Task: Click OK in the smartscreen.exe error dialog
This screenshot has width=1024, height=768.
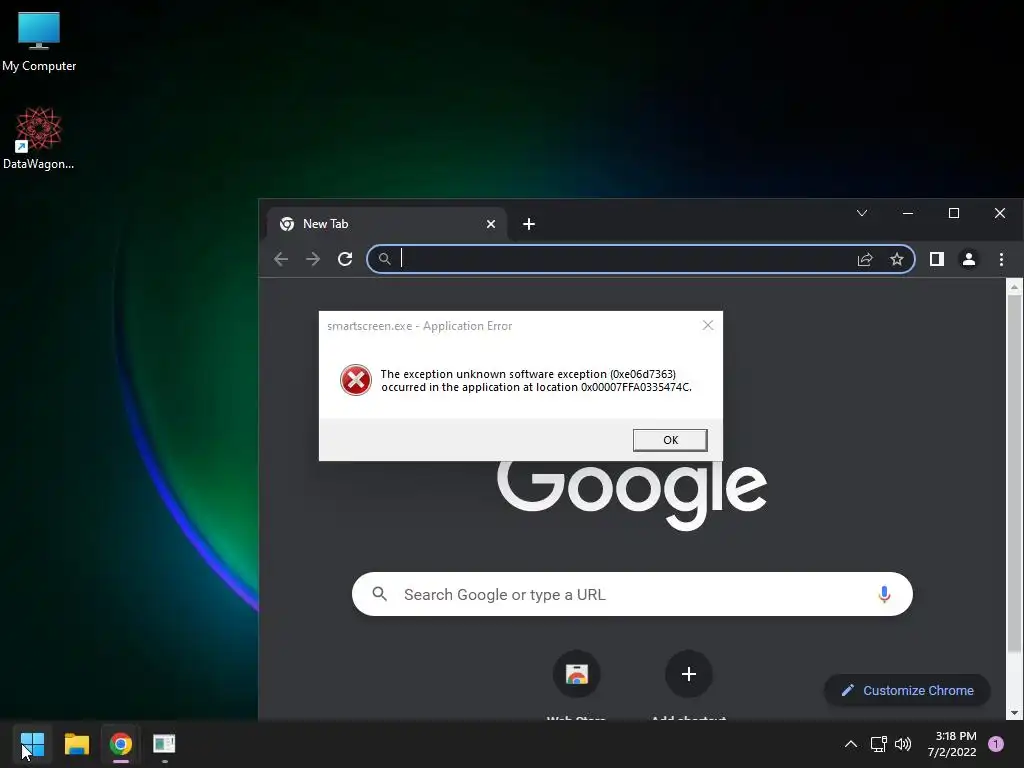Action: point(669,440)
